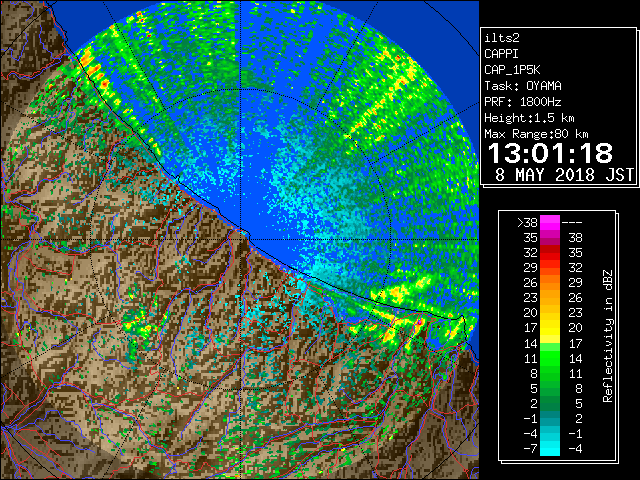640x480 pixels.
Task: Click the magenta >38 color swatch
Action: click(550, 223)
